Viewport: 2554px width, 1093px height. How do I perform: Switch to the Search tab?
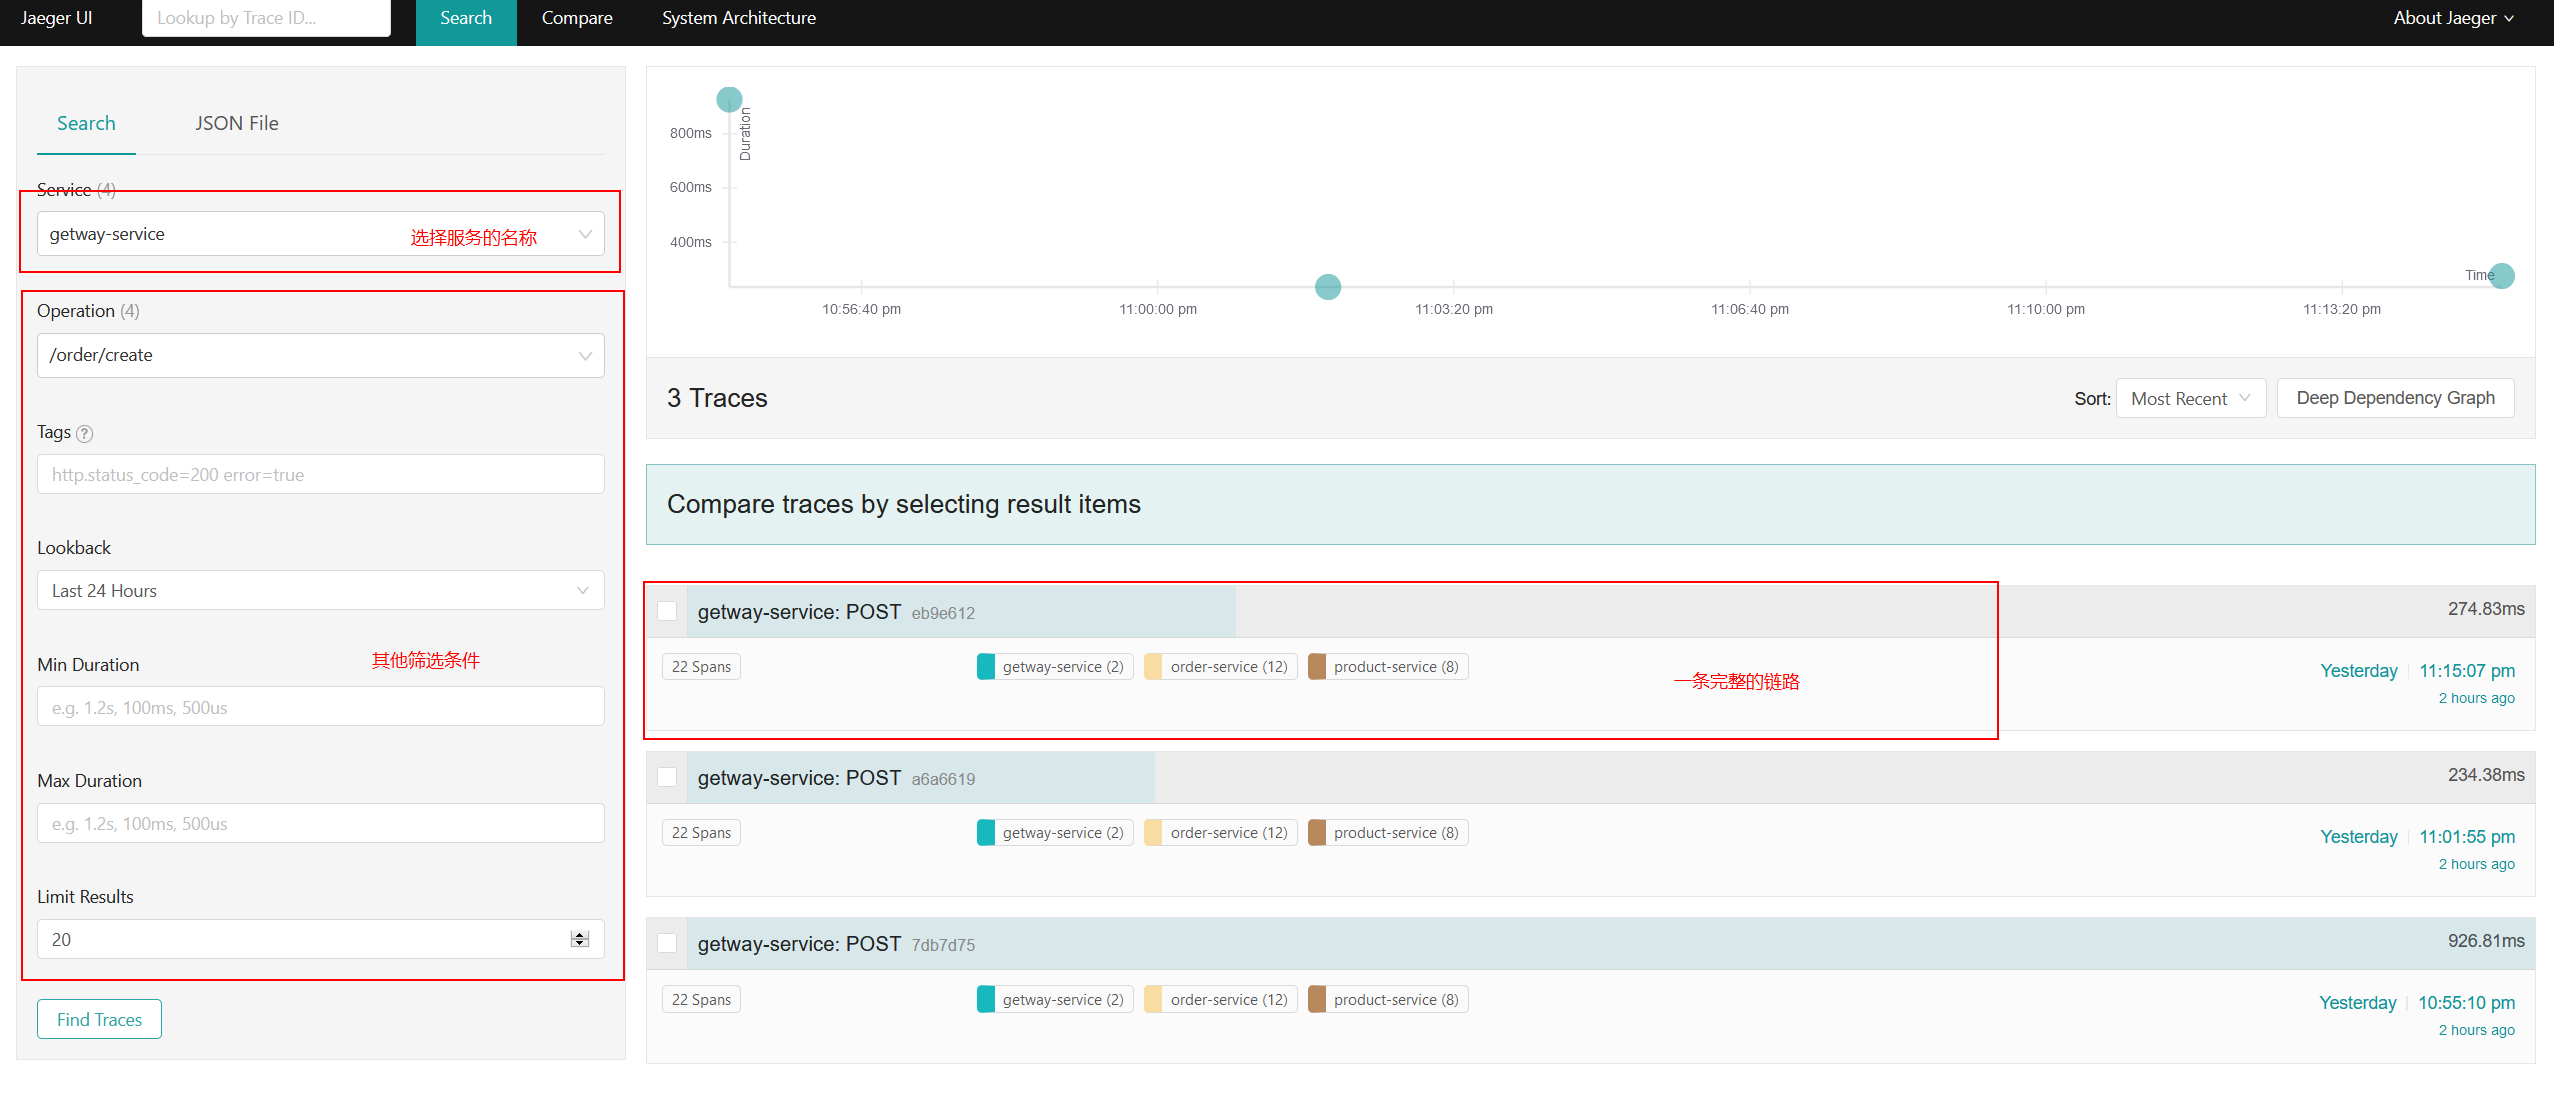point(86,122)
